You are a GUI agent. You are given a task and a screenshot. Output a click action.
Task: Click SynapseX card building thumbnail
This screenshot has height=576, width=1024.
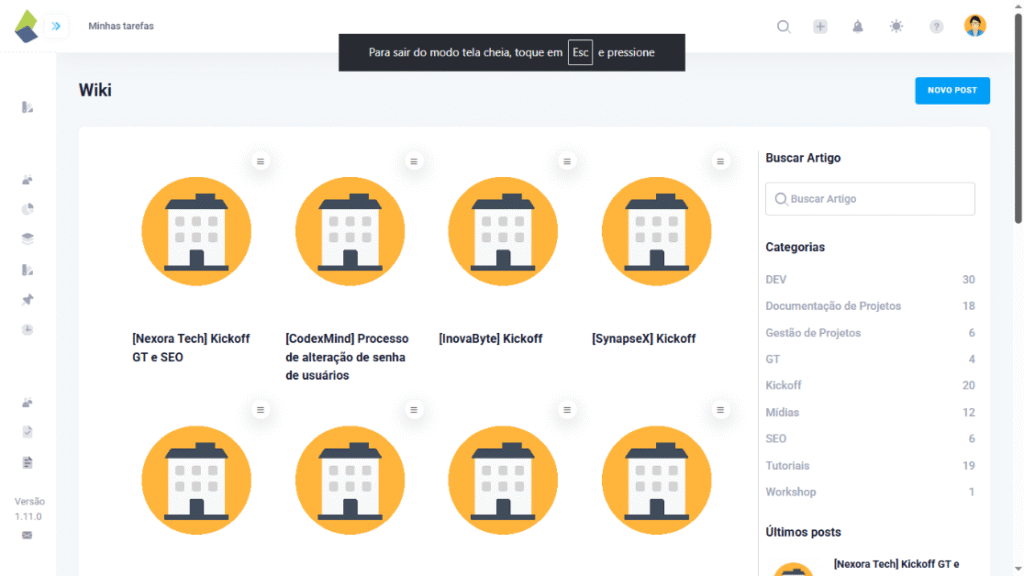(656, 231)
